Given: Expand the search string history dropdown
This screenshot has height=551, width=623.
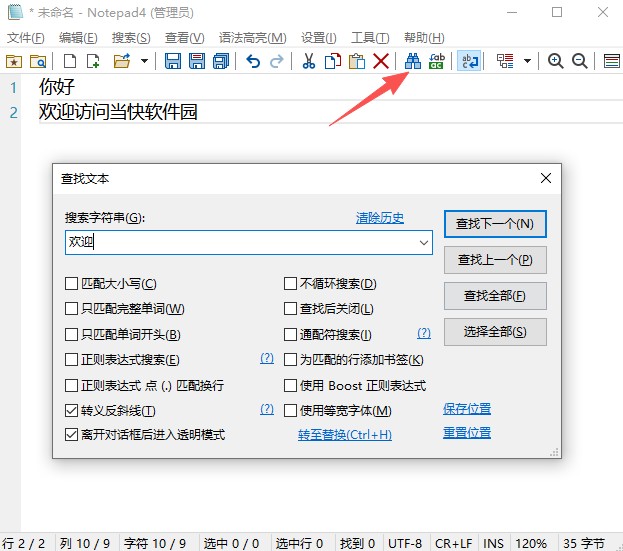Looking at the screenshot, I should (424, 242).
